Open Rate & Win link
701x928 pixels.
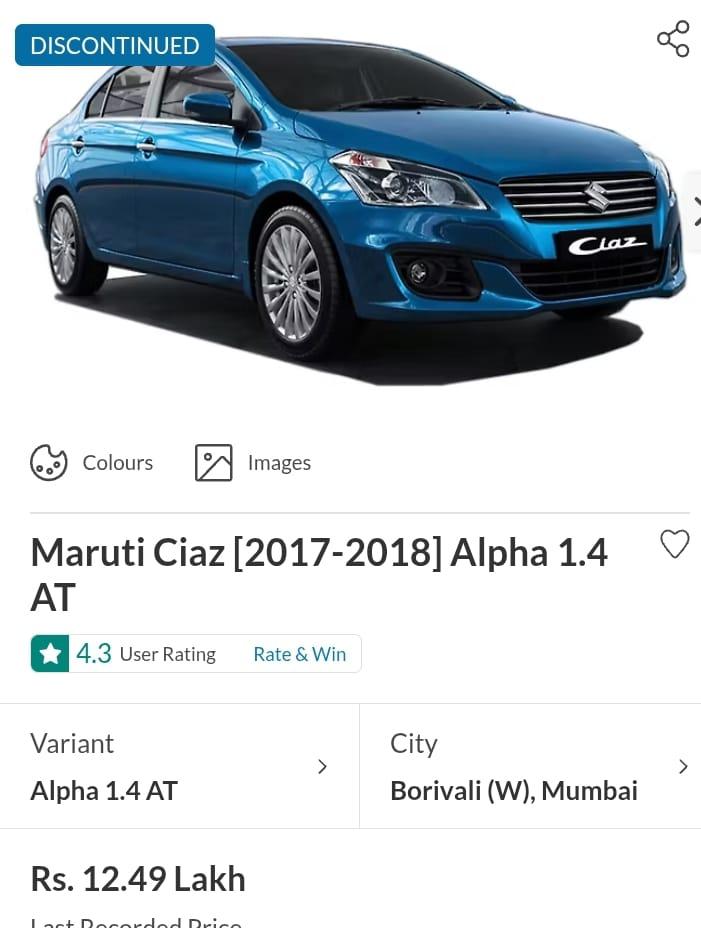[300, 654]
